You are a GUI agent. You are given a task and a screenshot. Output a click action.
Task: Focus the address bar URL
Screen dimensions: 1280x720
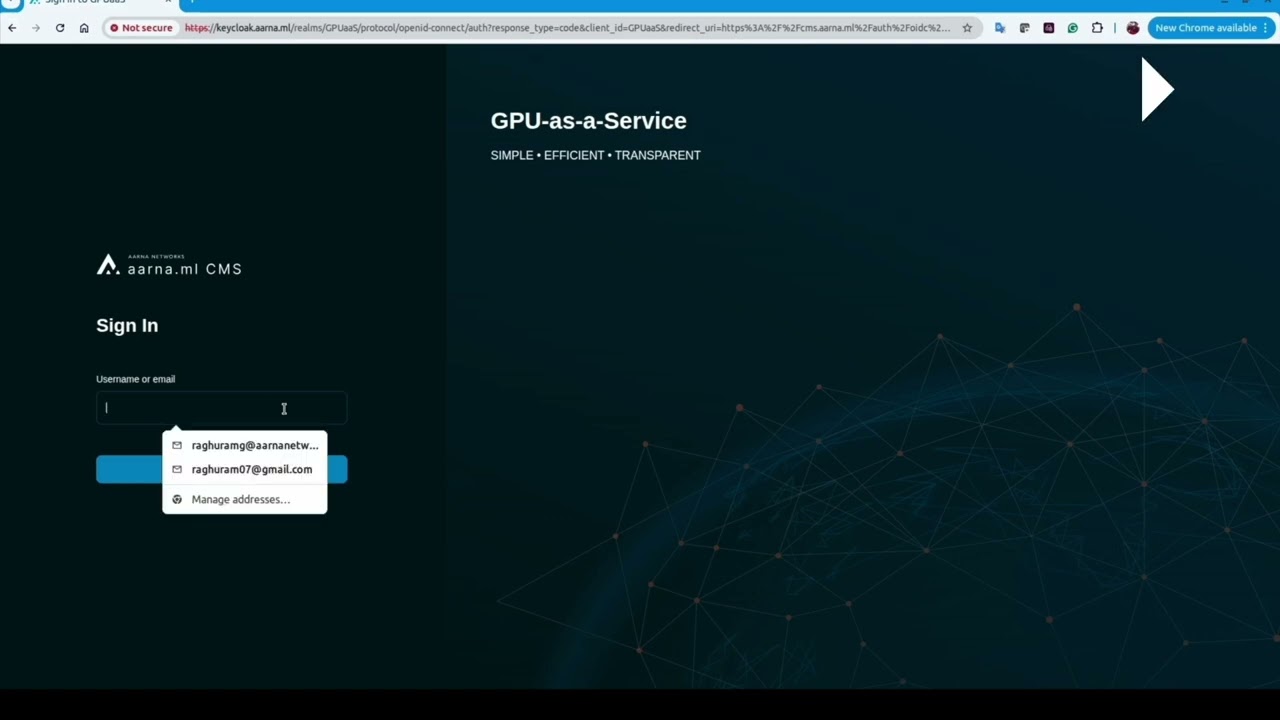click(567, 28)
